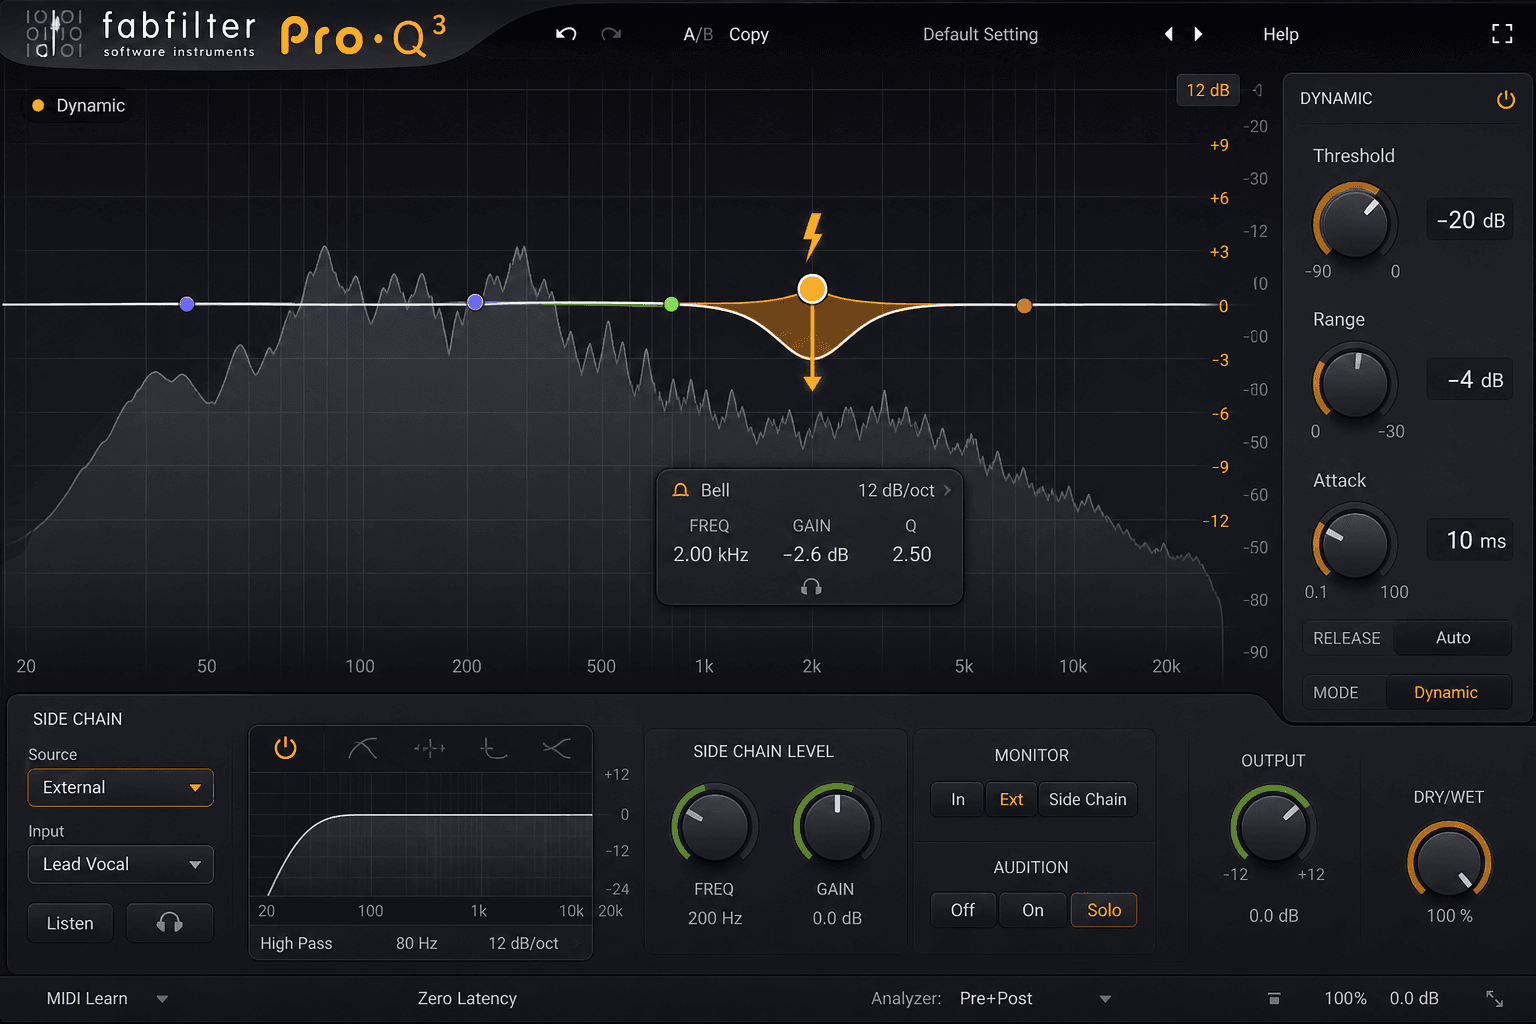Viewport: 1536px width, 1024px height.
Task: Click the lightning bolt dynamic indicator
Action: click(x=813, y=236)
